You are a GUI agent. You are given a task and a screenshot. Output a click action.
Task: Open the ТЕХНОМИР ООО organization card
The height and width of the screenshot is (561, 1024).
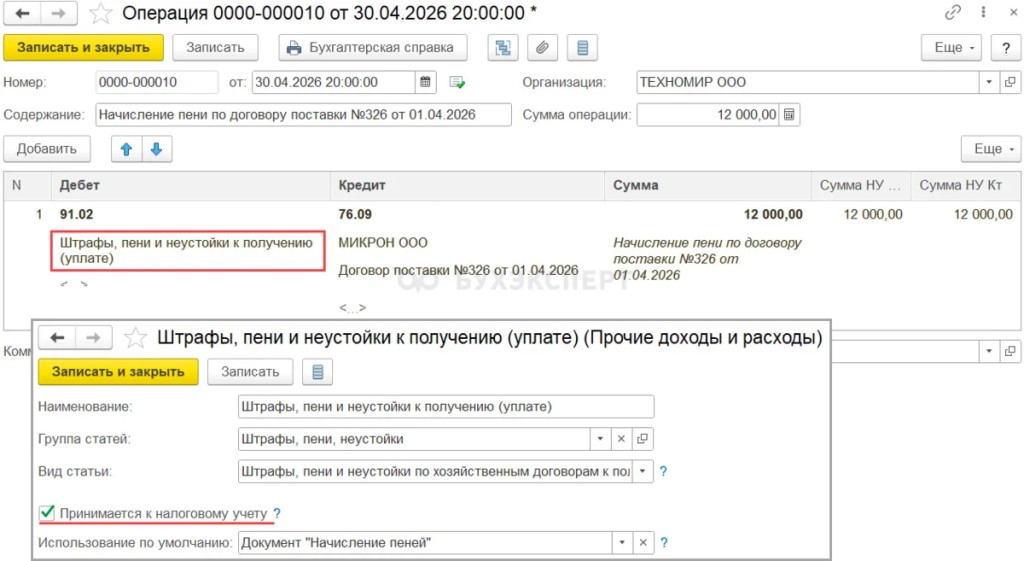pyautogui.click(x=1010, y=82)
